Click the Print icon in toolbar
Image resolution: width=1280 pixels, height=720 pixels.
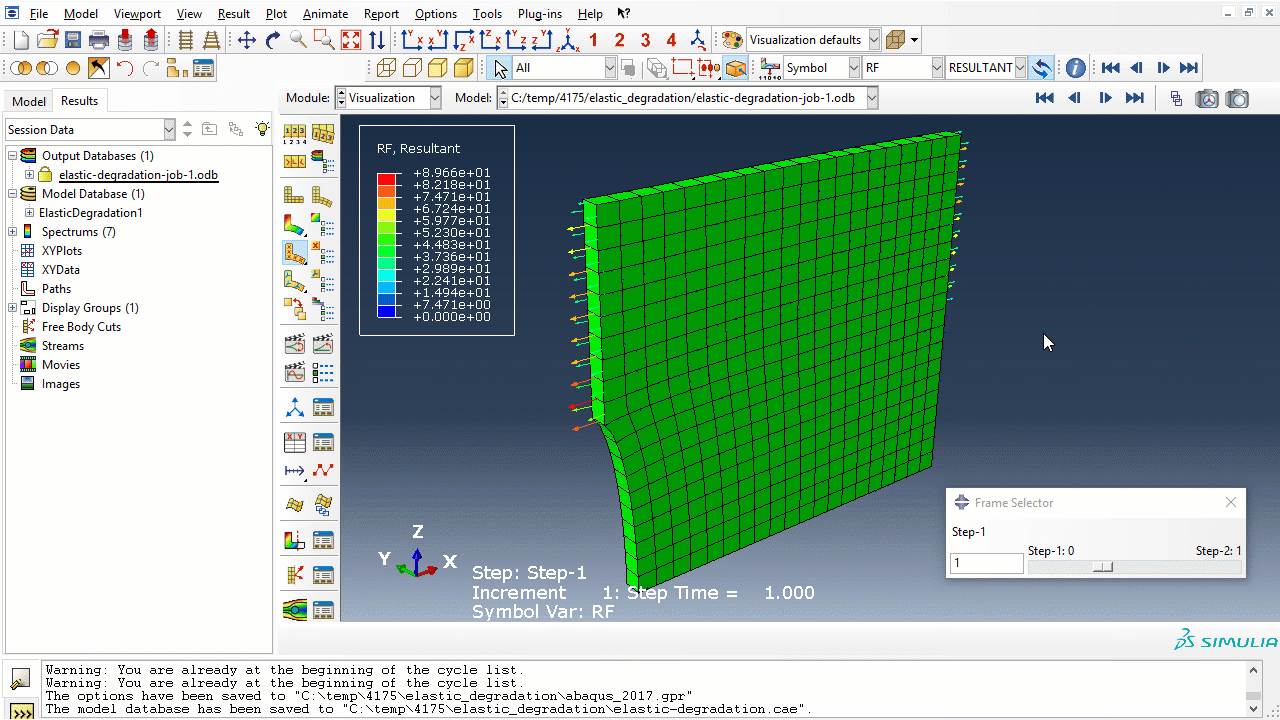(x=99, y=40)
